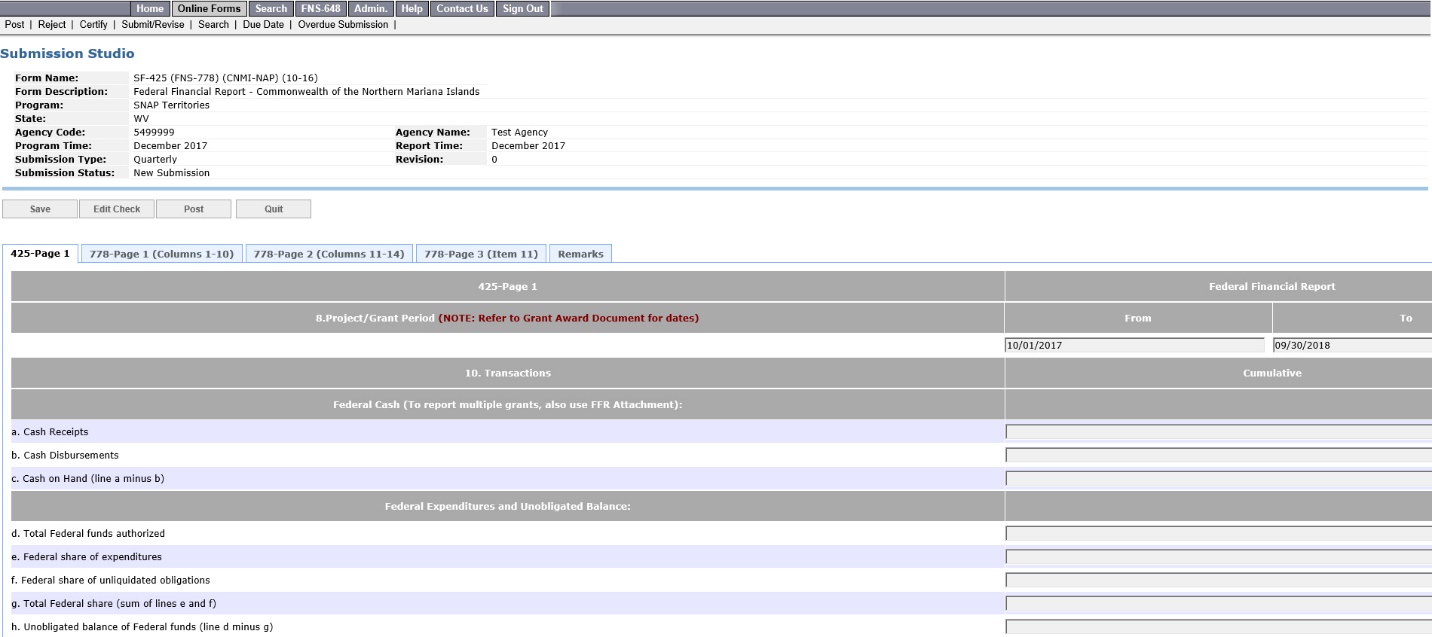1432x637 pixels.
Task: Click the 10. Transactions header
Action: (x=508, y=373)
